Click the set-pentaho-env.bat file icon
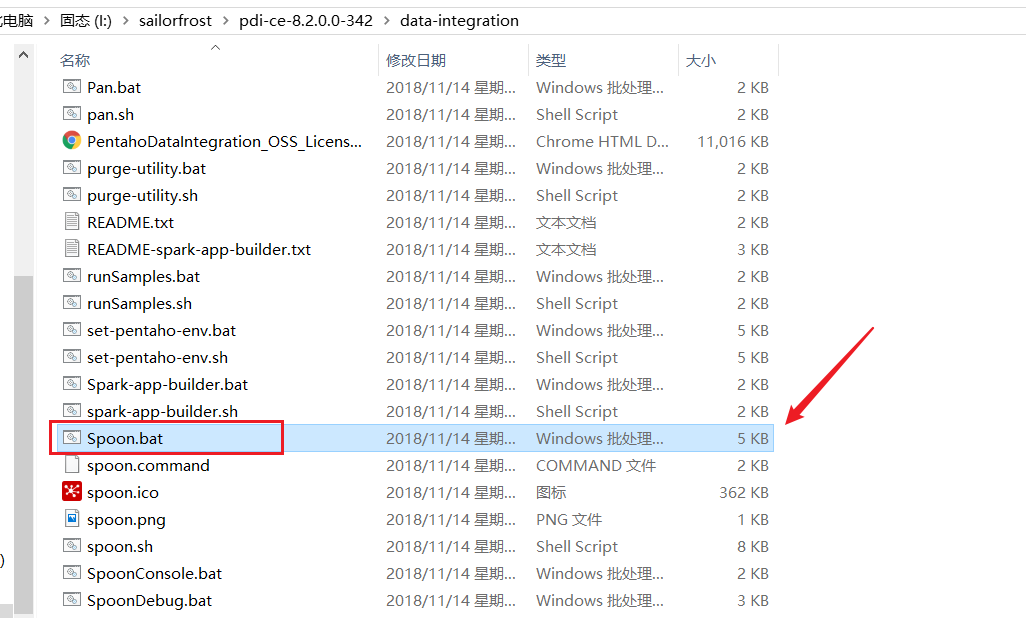 71,329
